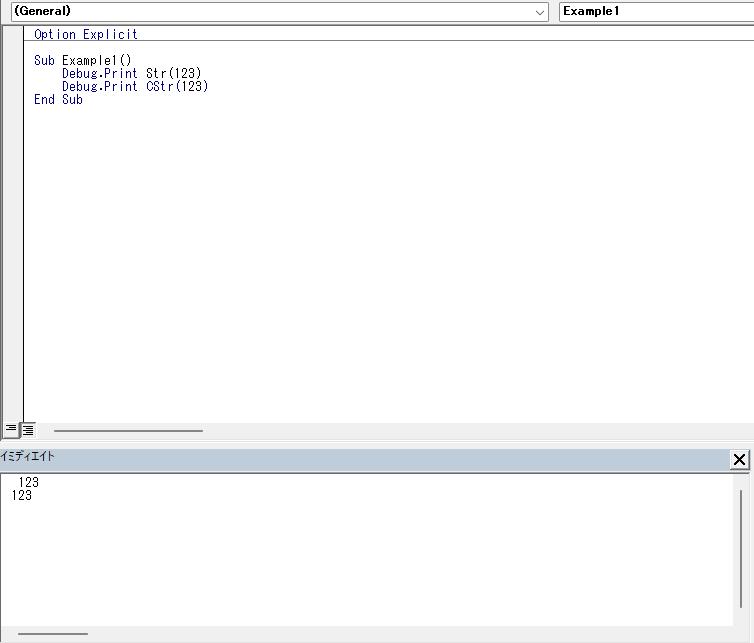Open the (General) object dropdown
Screen dimensions: 754x643
pos(279,12)
